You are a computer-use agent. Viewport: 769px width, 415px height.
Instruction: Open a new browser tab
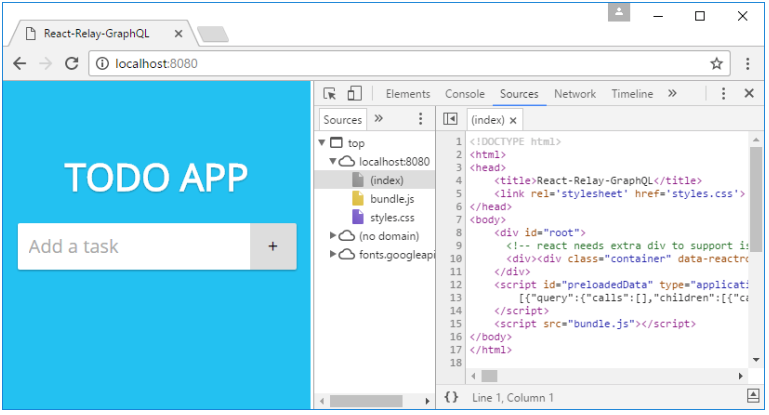212,34
